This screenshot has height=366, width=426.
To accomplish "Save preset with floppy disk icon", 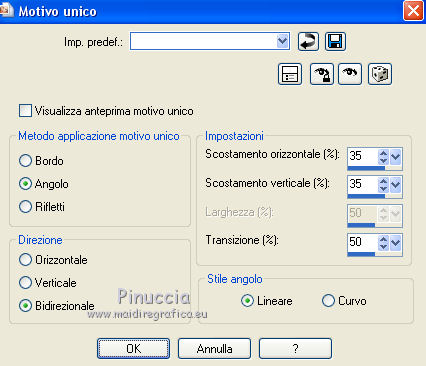I will 335,41.
